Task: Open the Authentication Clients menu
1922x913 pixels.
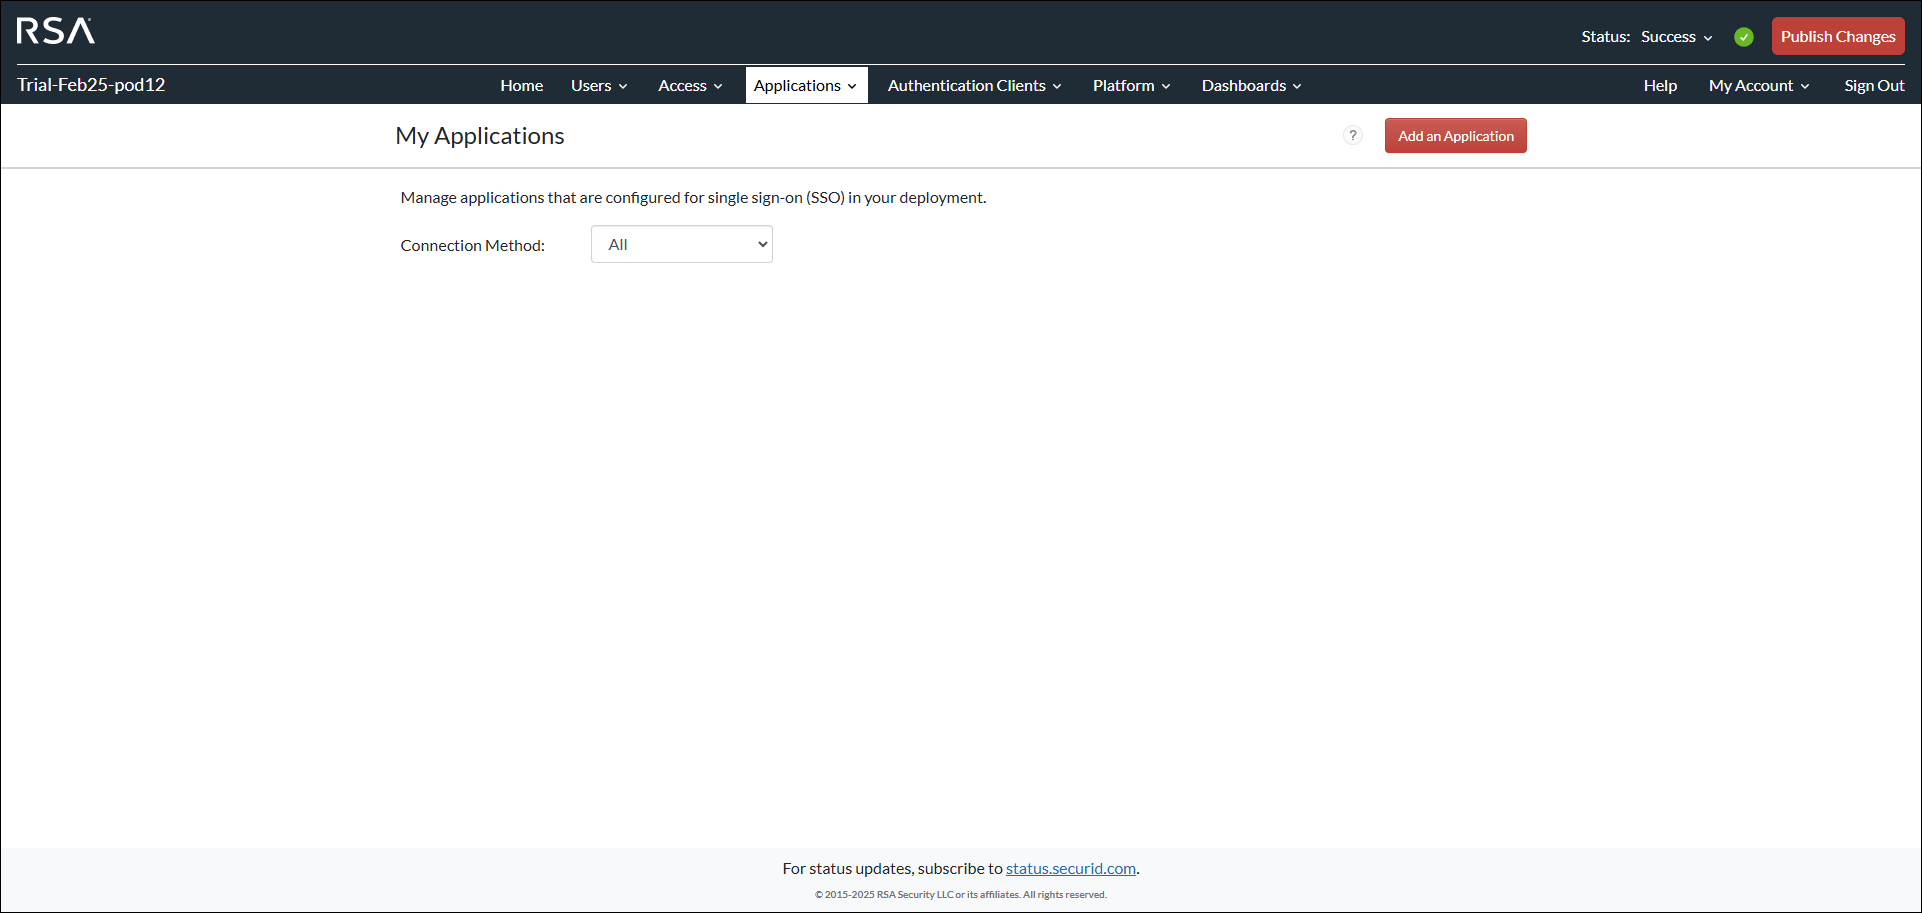Action: tap(973, 85)
